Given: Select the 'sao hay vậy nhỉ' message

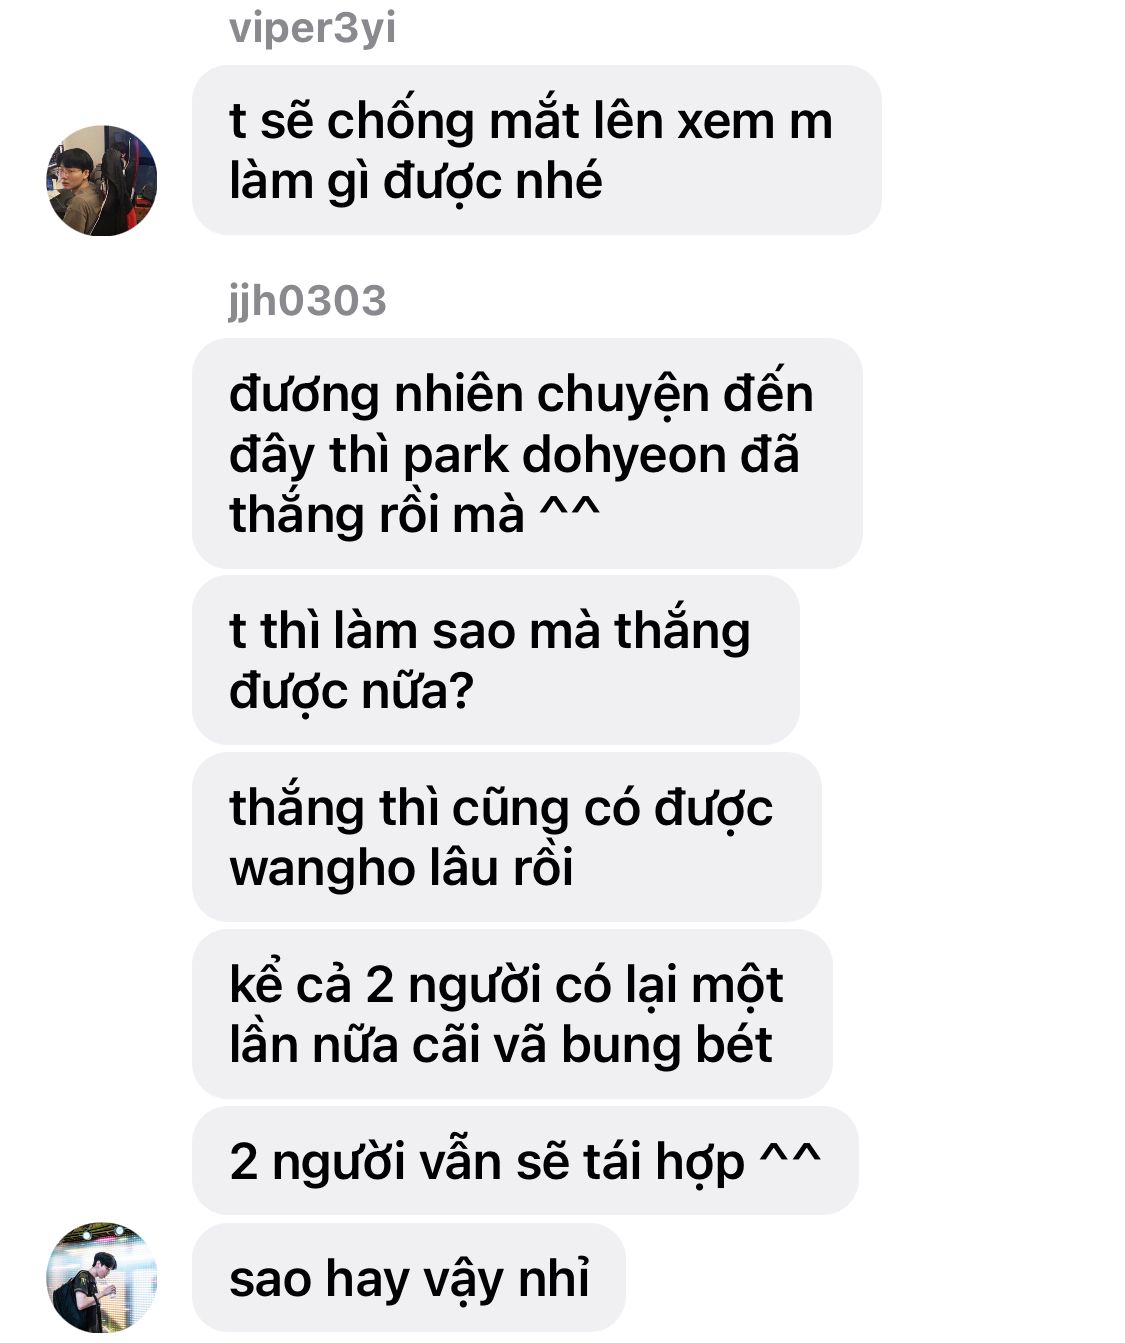Looking at the screenshot, I should point(408,1278).
